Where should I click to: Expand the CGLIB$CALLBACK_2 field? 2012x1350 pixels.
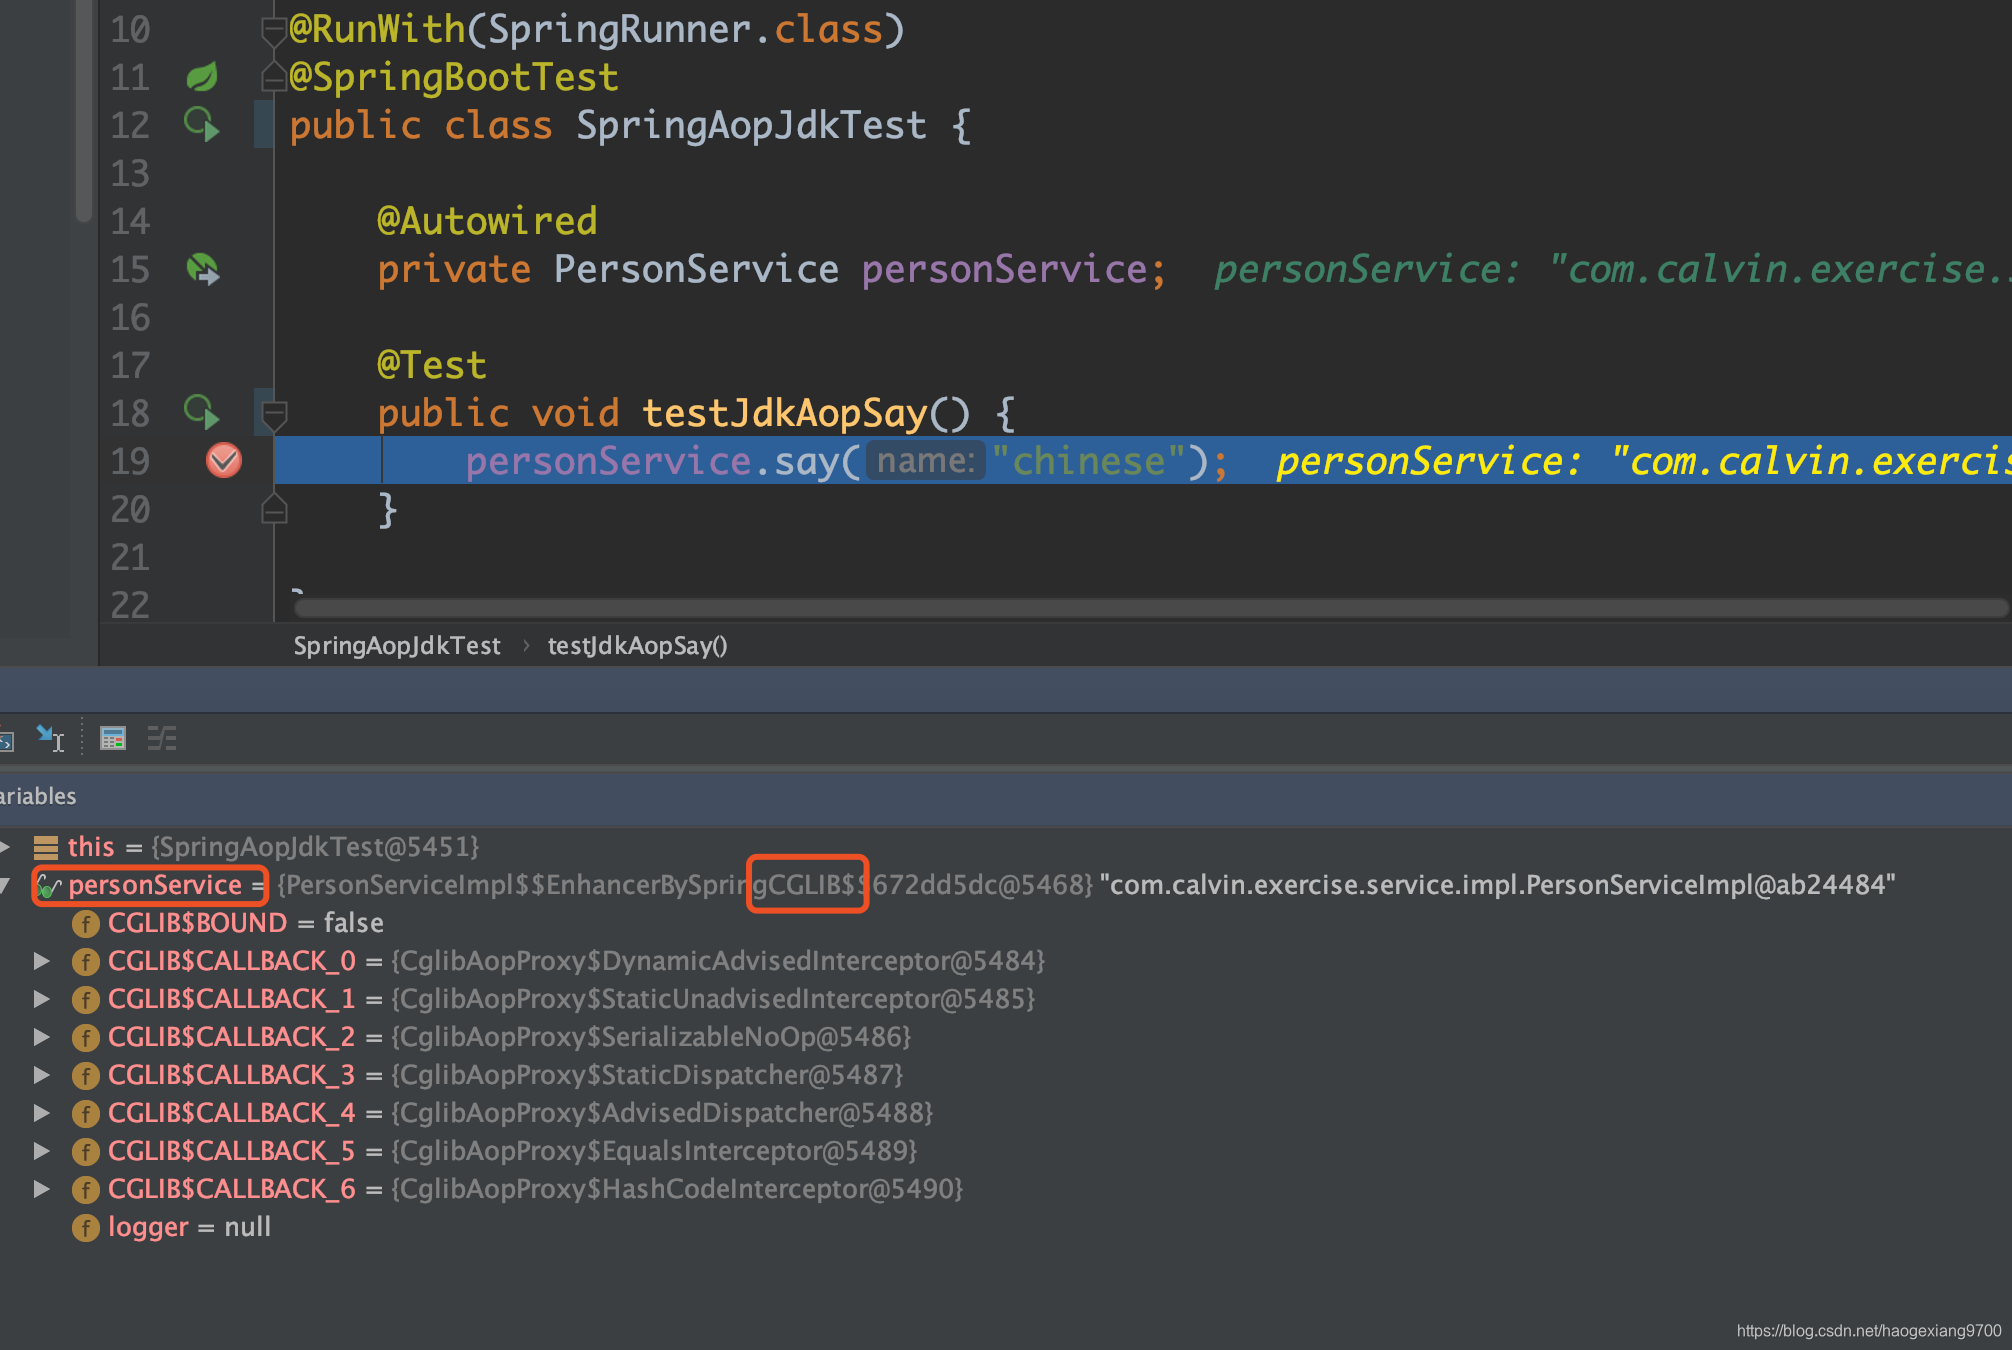(x=41, y=1037)
